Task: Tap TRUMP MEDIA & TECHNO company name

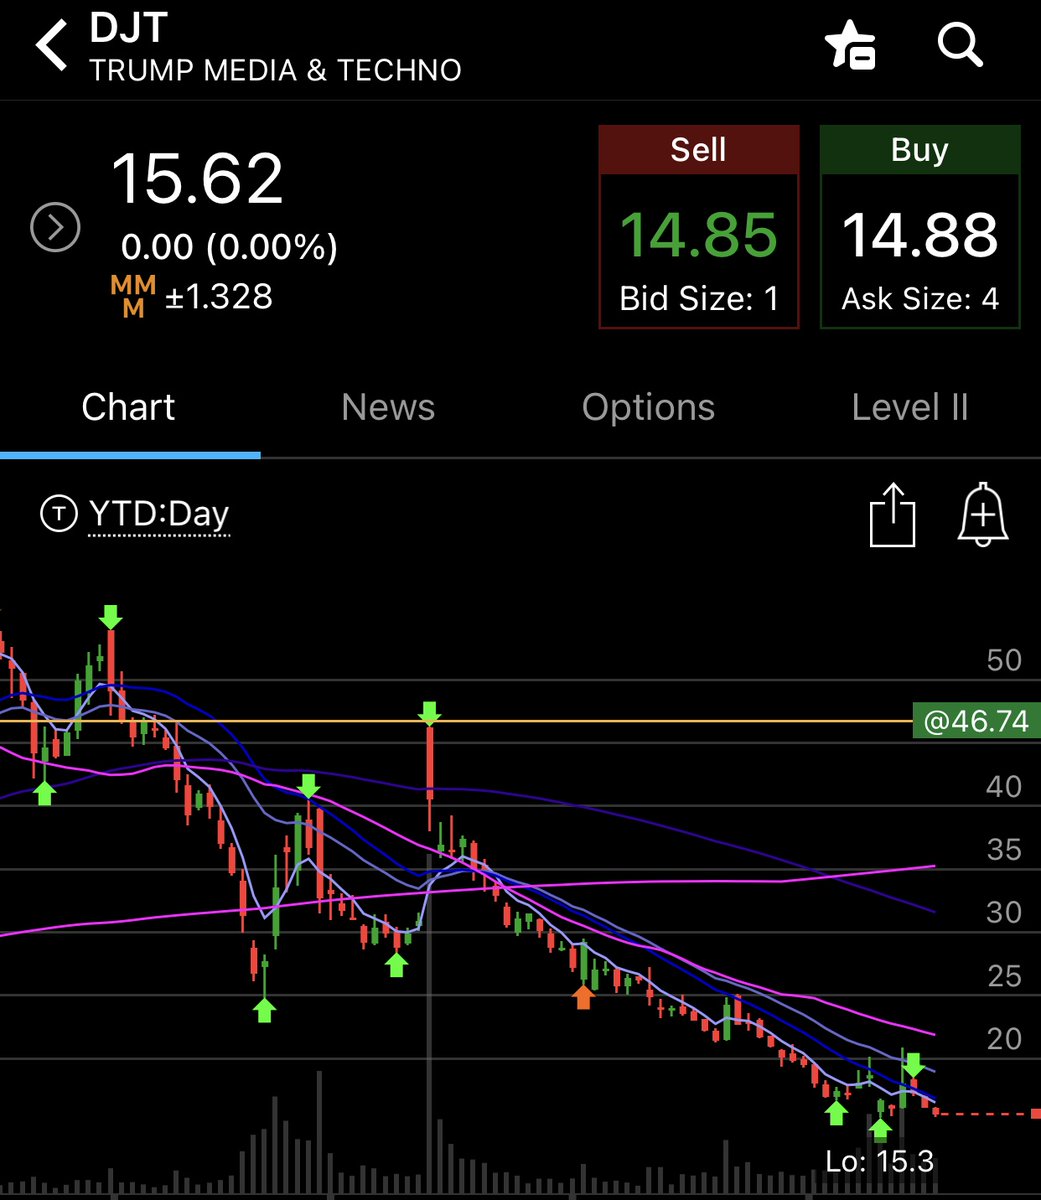Action: click(275, 71)
